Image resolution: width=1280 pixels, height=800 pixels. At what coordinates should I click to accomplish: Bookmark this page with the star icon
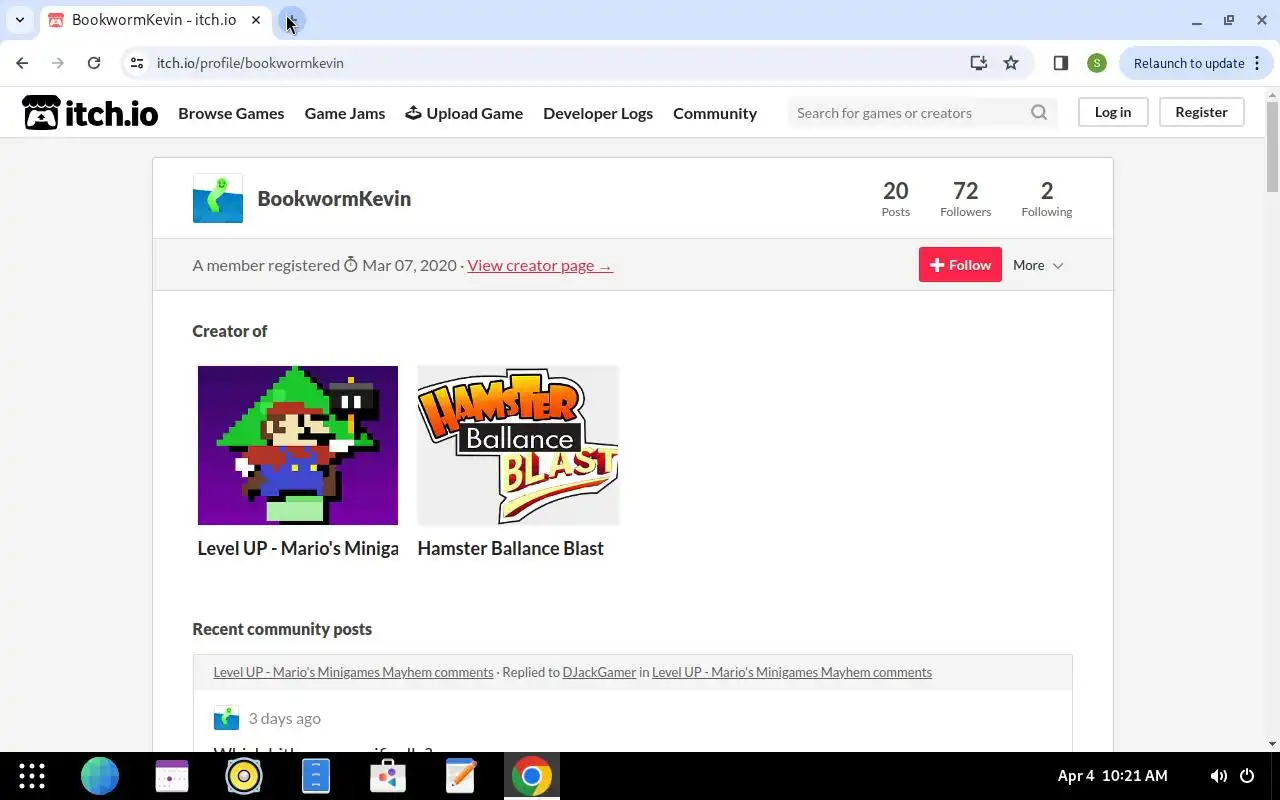pos(1011,63)
